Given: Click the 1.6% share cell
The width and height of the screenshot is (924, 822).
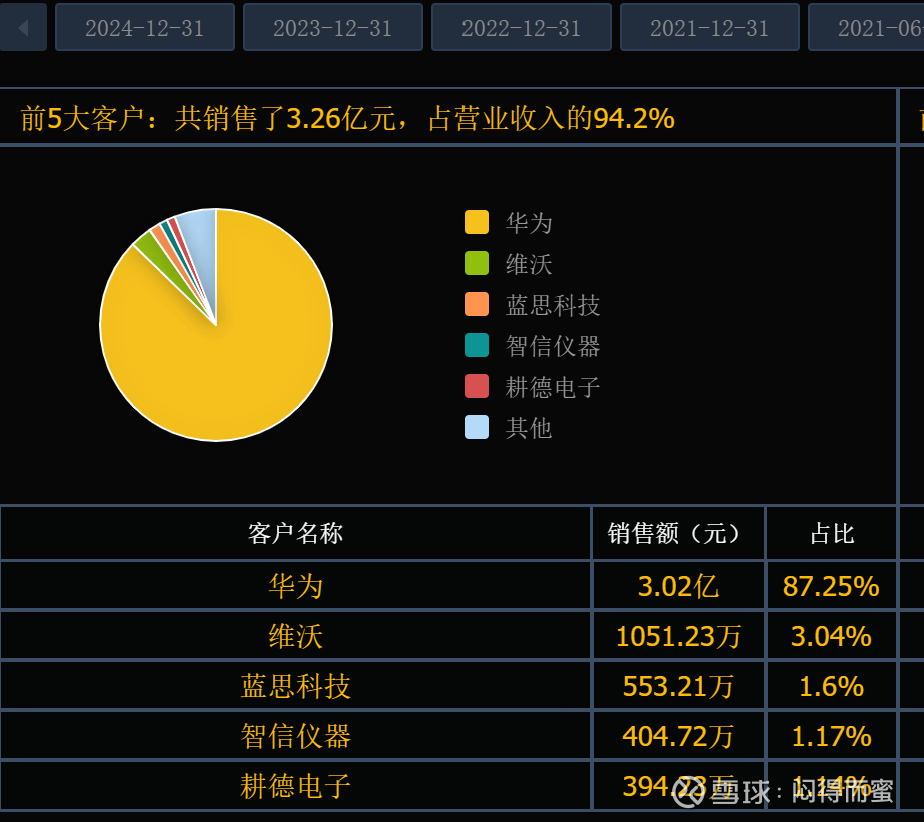Looking at the screenshot, I should (x=831, y=686).
